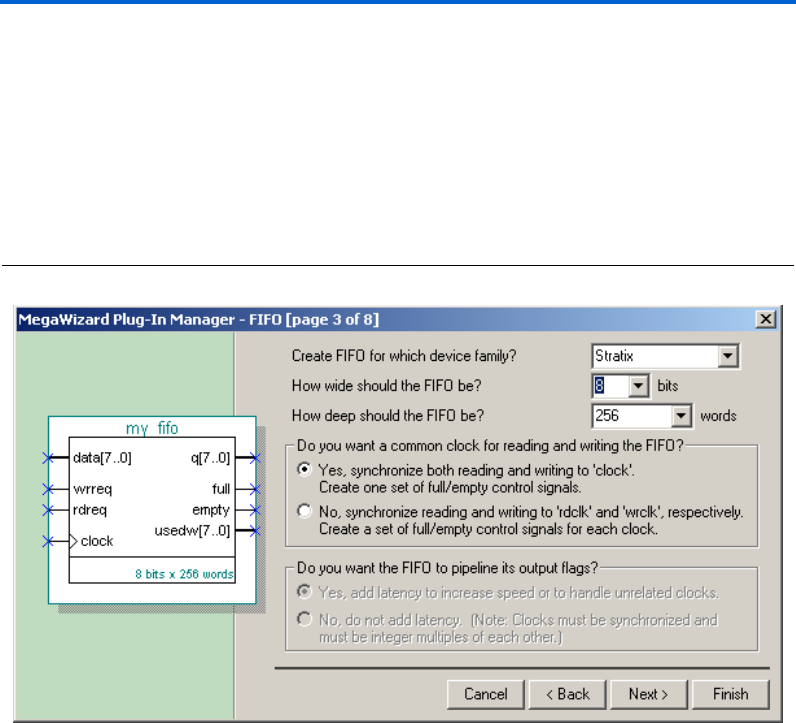Image resolution: width=796 pixels, height=723 pixels.
Task: Click the wrreq port label
Action: 92,489
